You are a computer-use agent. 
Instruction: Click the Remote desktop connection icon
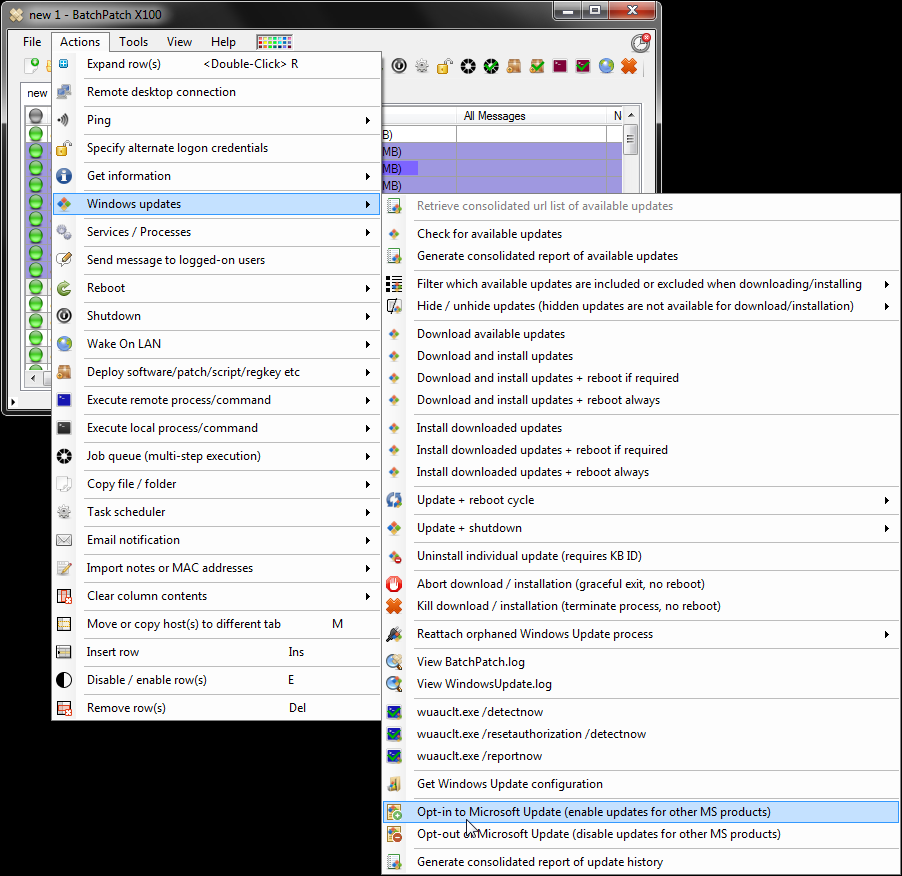pos(64,92)
